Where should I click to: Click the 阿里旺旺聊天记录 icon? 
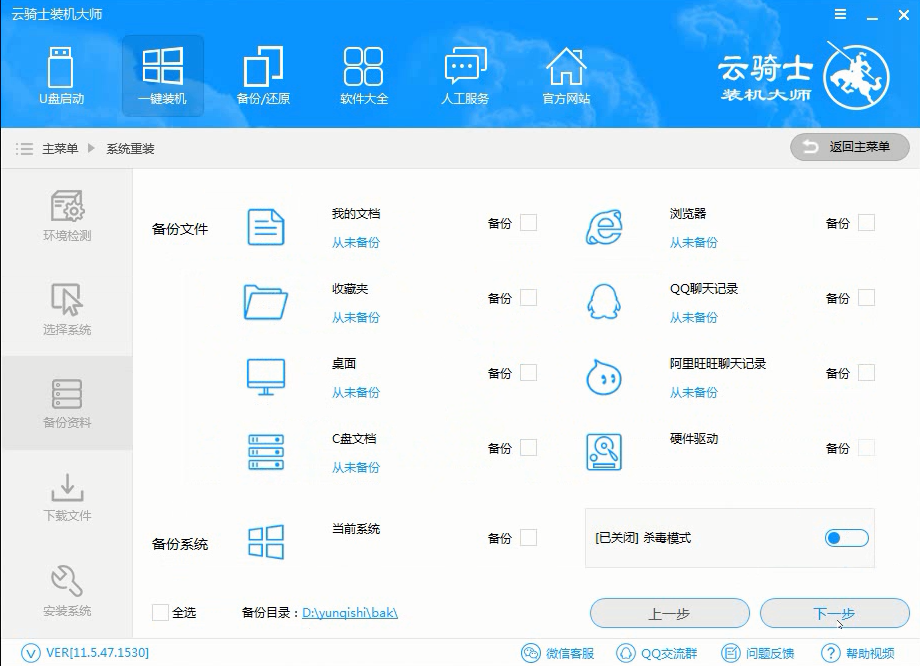604,375
